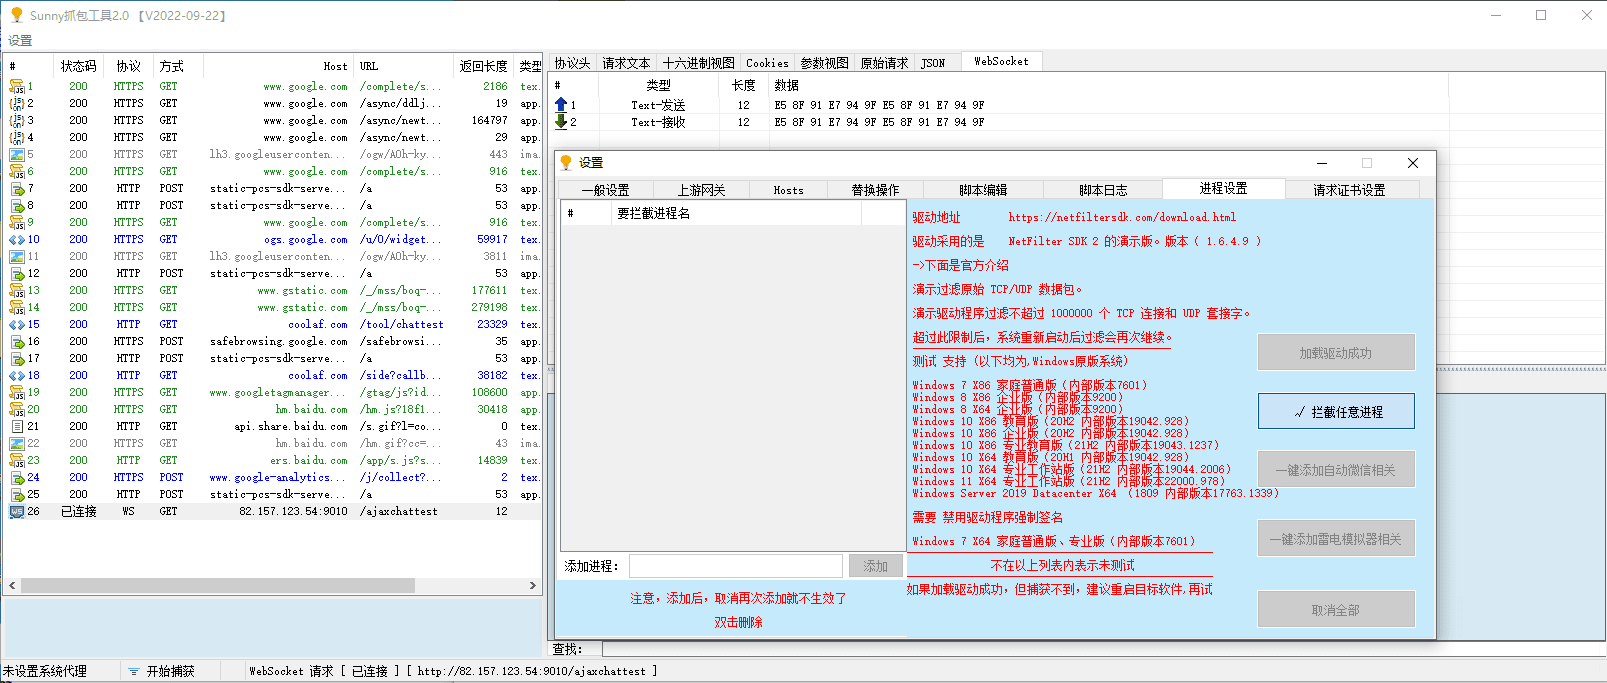Click the image icon of request 5
The height and width of the screenshot is (683, 1607).
(16, 155)
